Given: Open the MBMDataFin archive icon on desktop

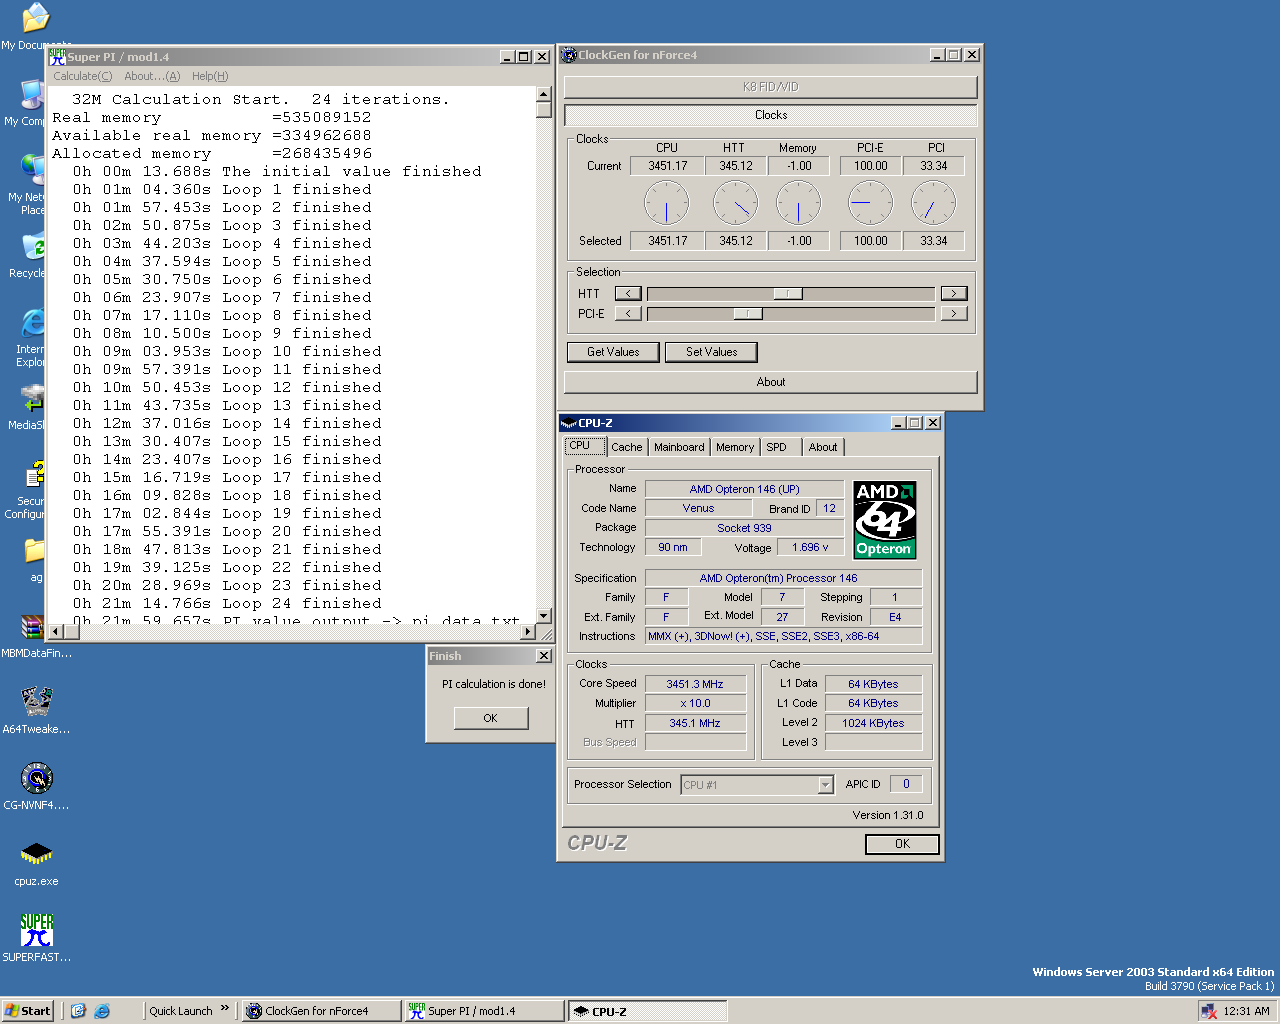Looking at the screenshot, I should [x=33, y=627].
